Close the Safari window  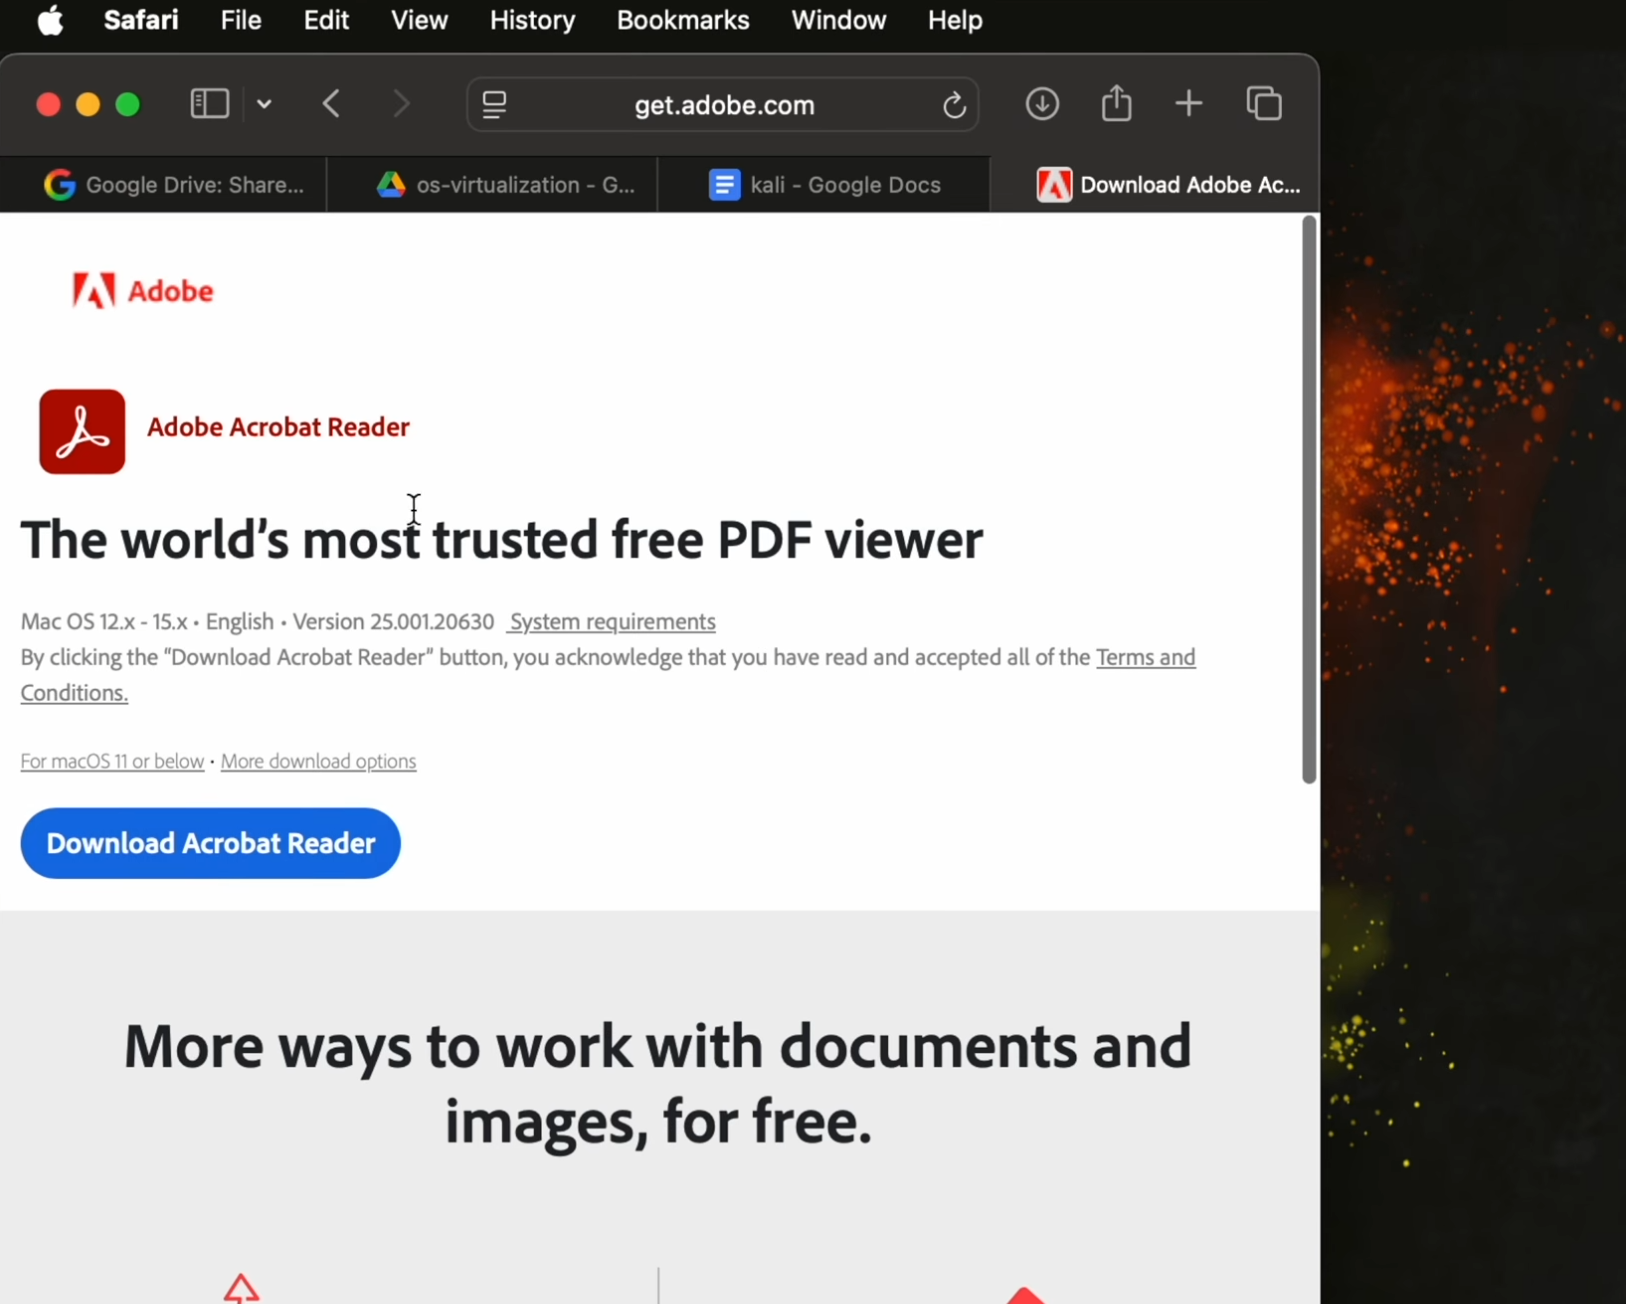tap(48, 104)
